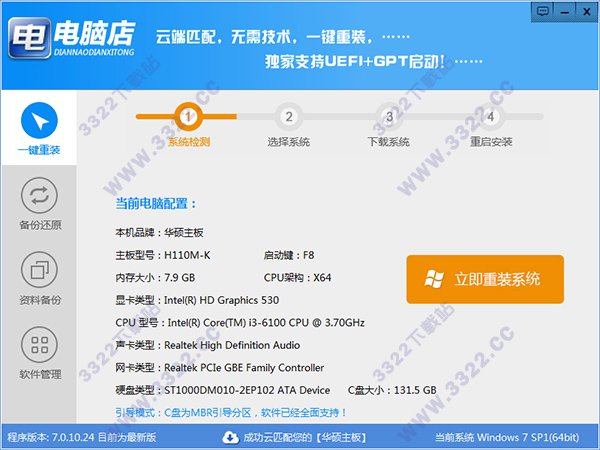The image size is (600, 450).
Task: Click CPU 型号 i3-6100 text
Action: pyautogui.click(x=240, y=323)
